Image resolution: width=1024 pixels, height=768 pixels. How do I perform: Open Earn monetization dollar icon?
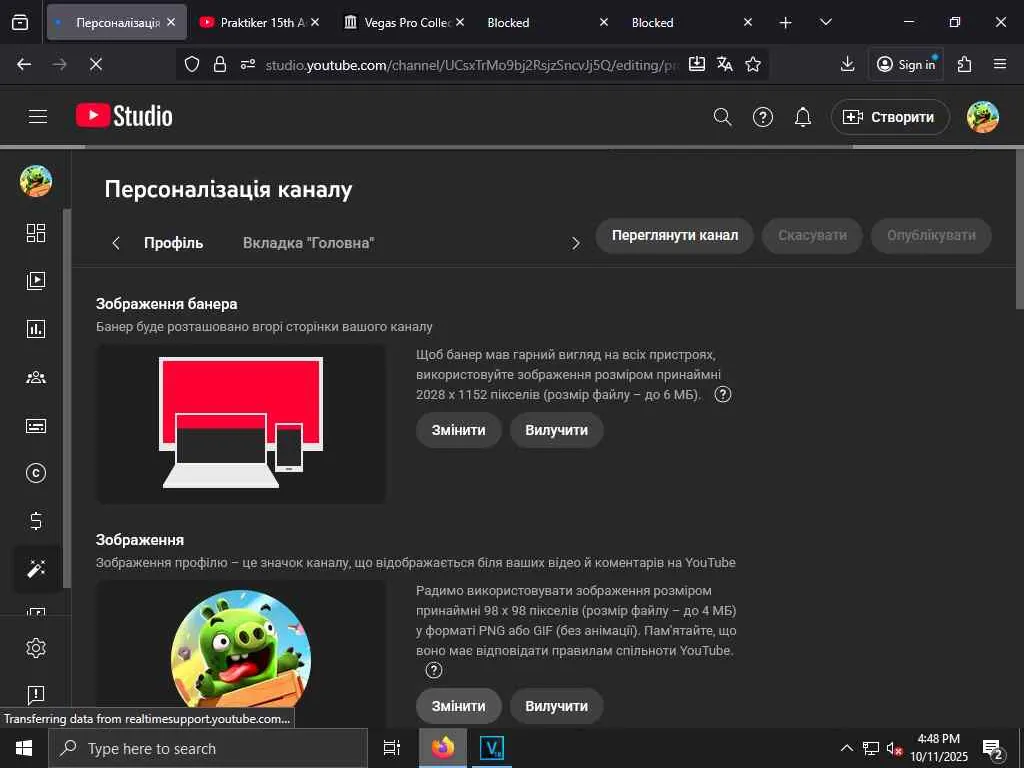click(x=36, y=520)
